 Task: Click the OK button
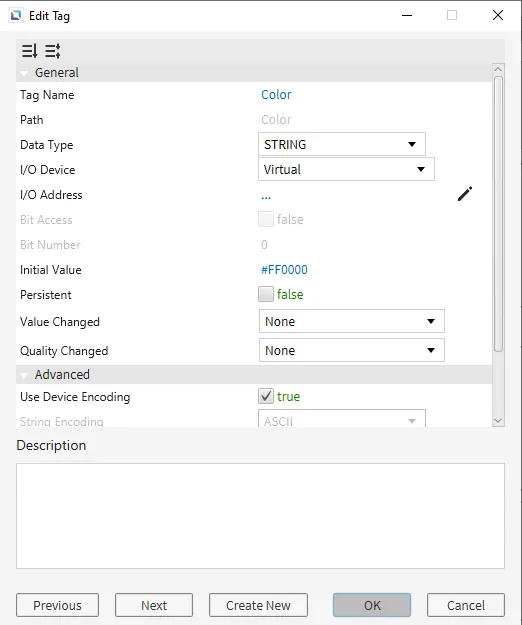372,605
